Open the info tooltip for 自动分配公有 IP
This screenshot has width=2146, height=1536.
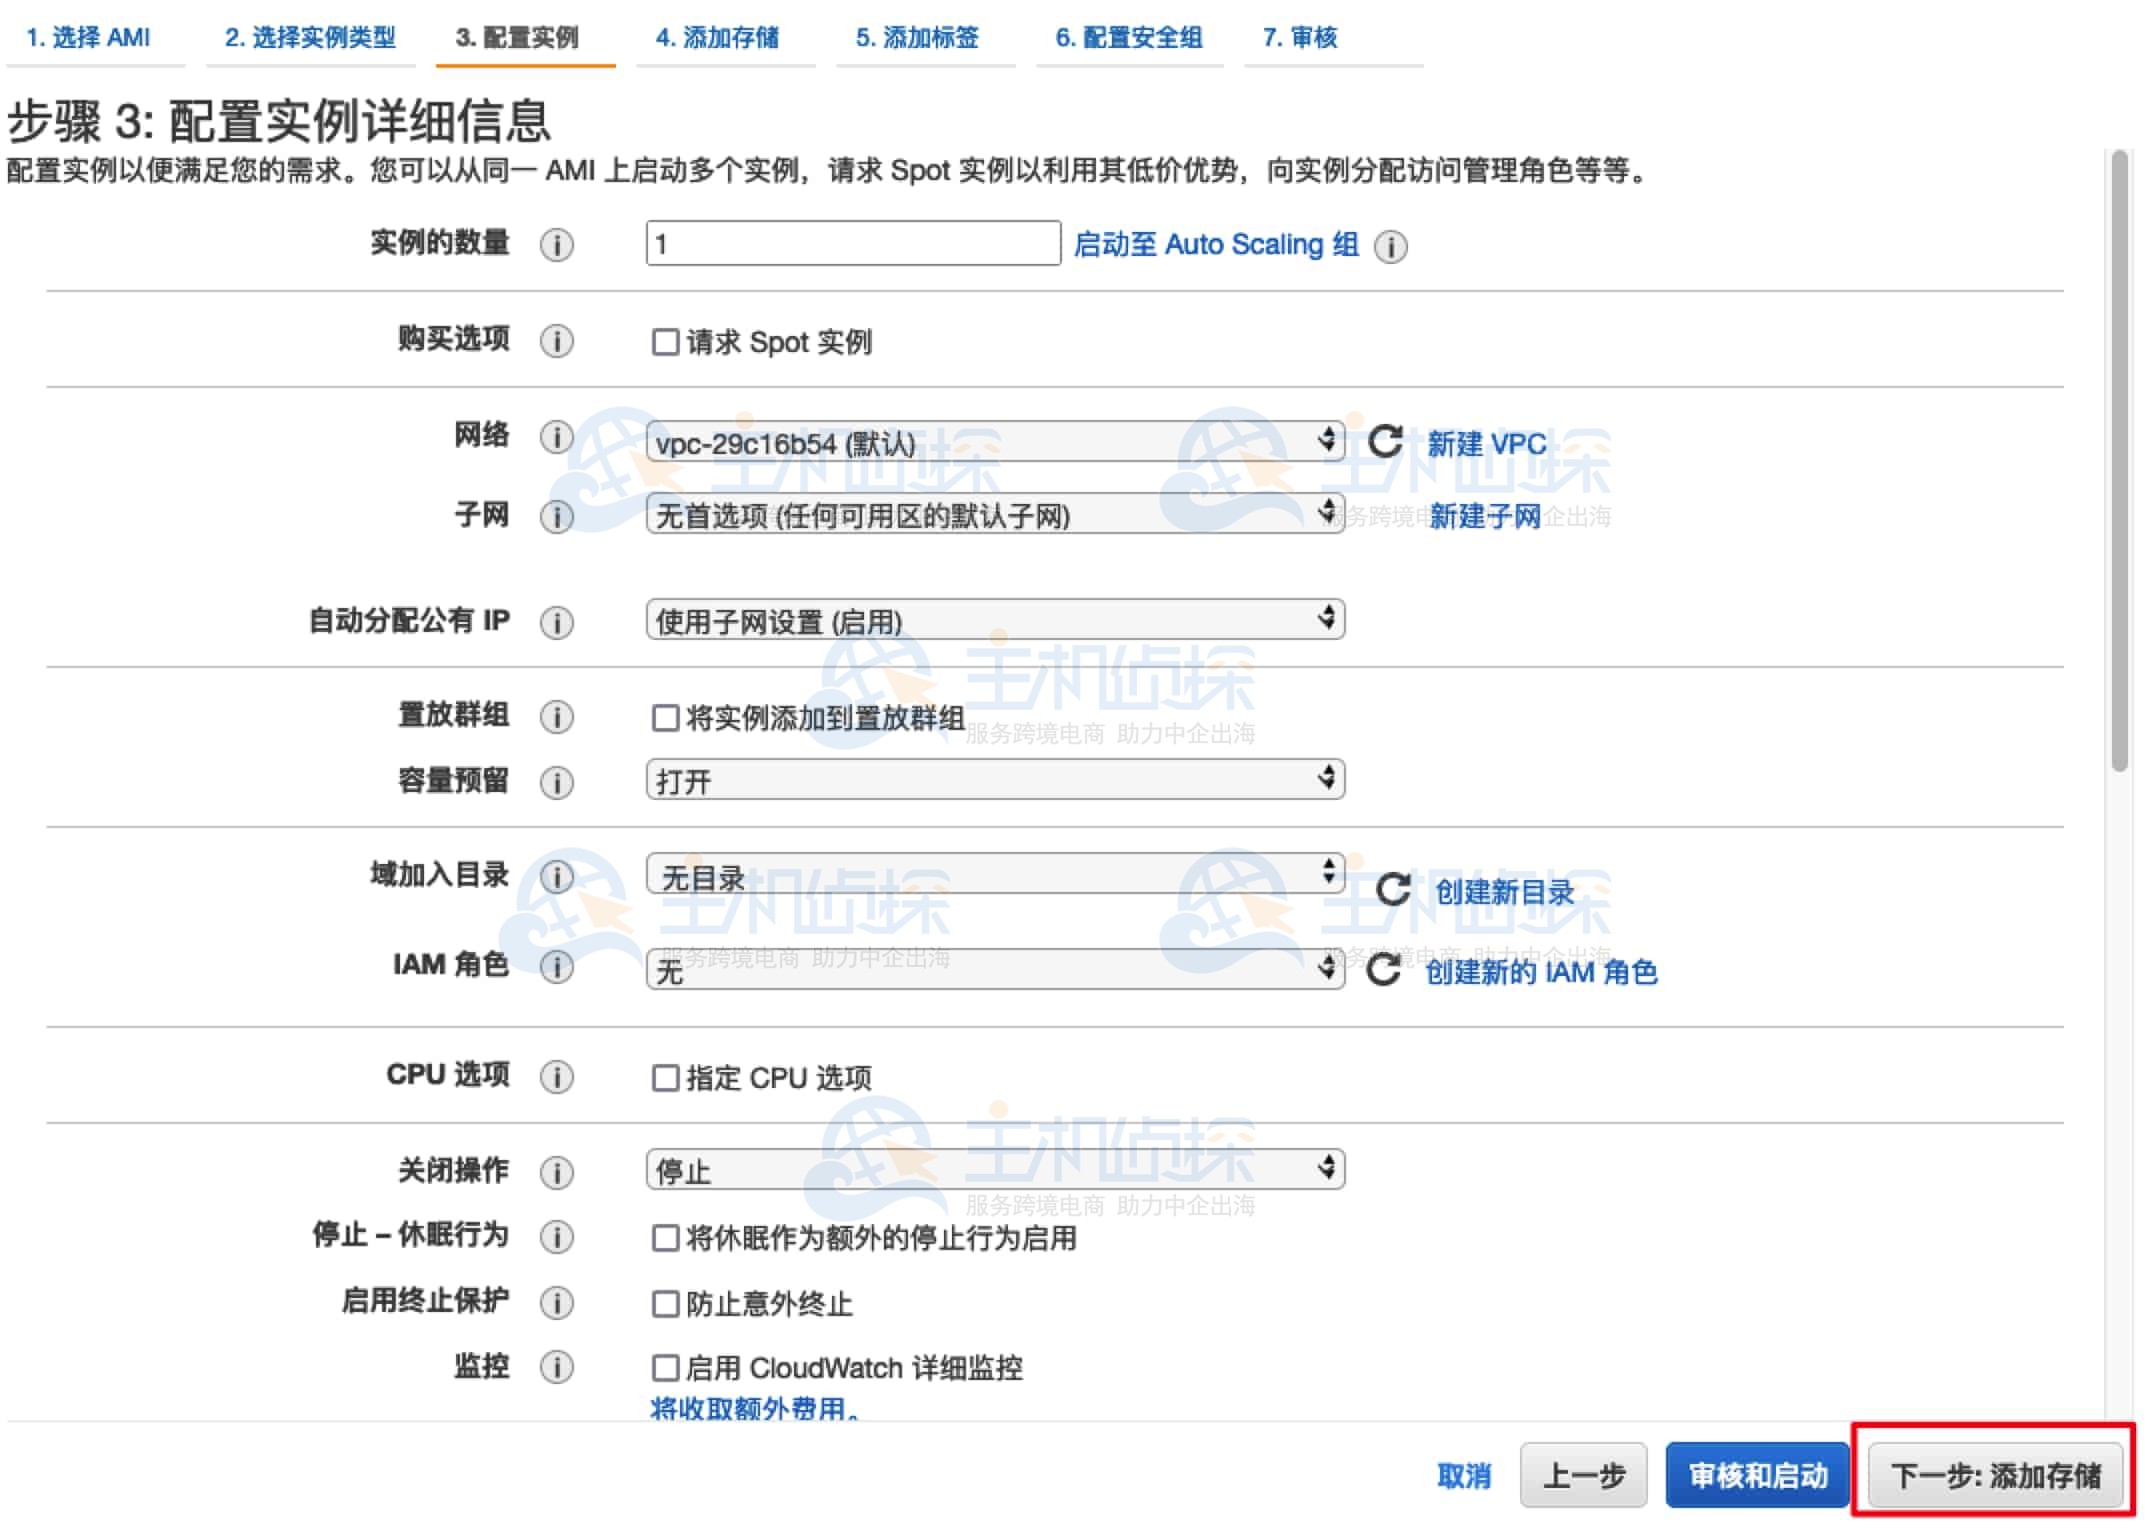[x=557, y=622]
